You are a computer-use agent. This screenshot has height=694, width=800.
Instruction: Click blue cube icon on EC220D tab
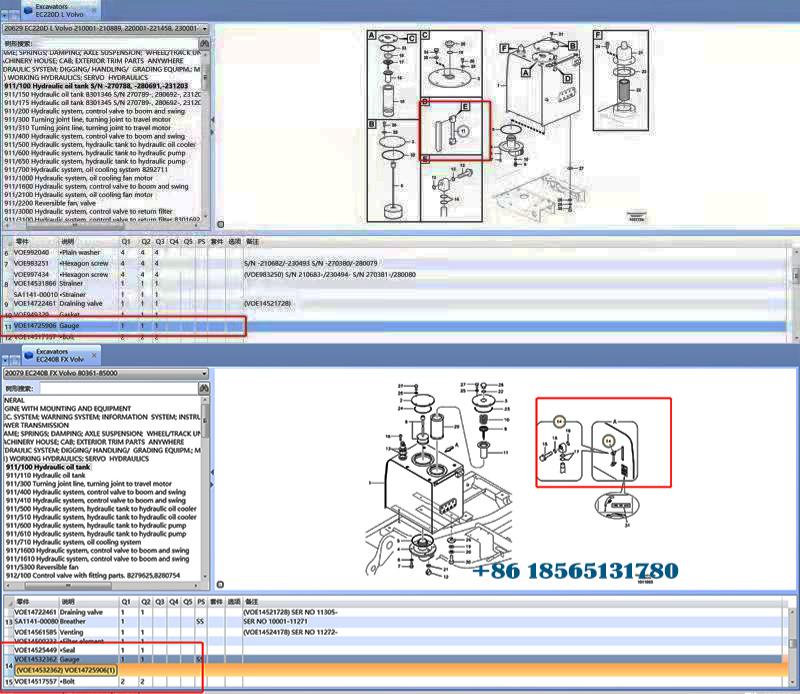click(29, 10)
